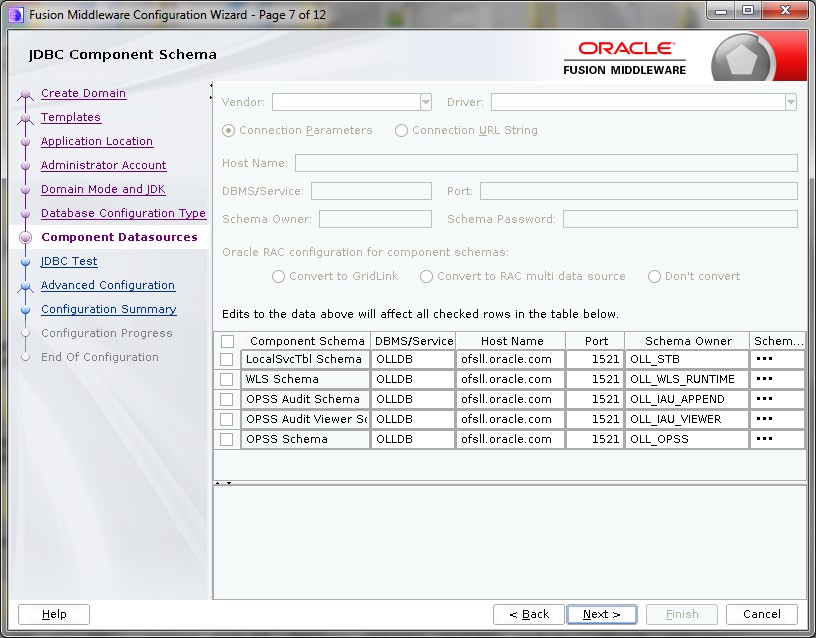Screen dimensions: 816x638
Task: Click the Host Name input field
Action: 546,163
